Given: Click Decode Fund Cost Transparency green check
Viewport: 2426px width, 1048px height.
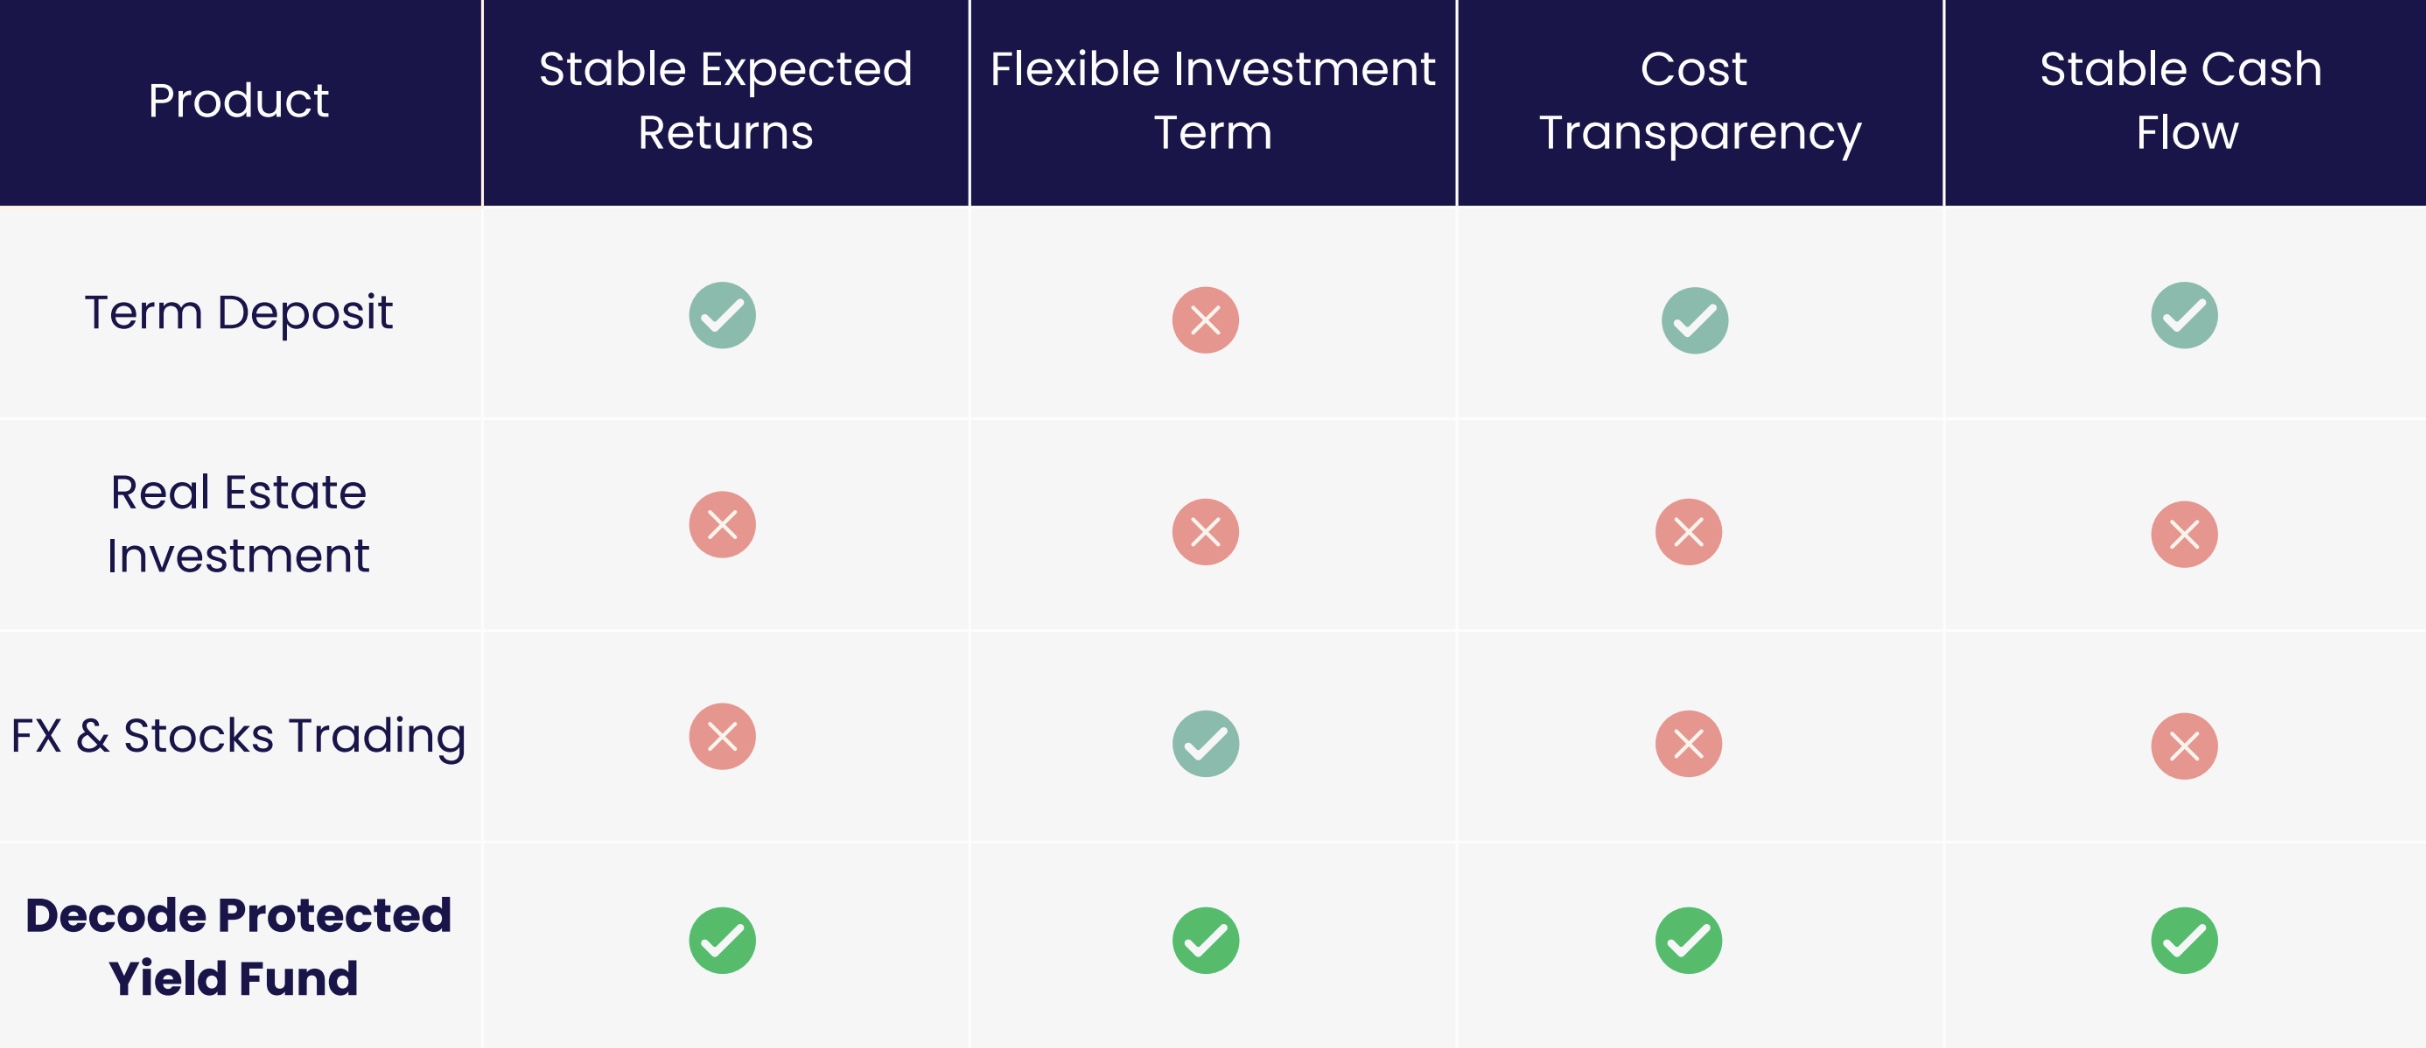Looking at the screenshot, I should [x=1688, y=940].
